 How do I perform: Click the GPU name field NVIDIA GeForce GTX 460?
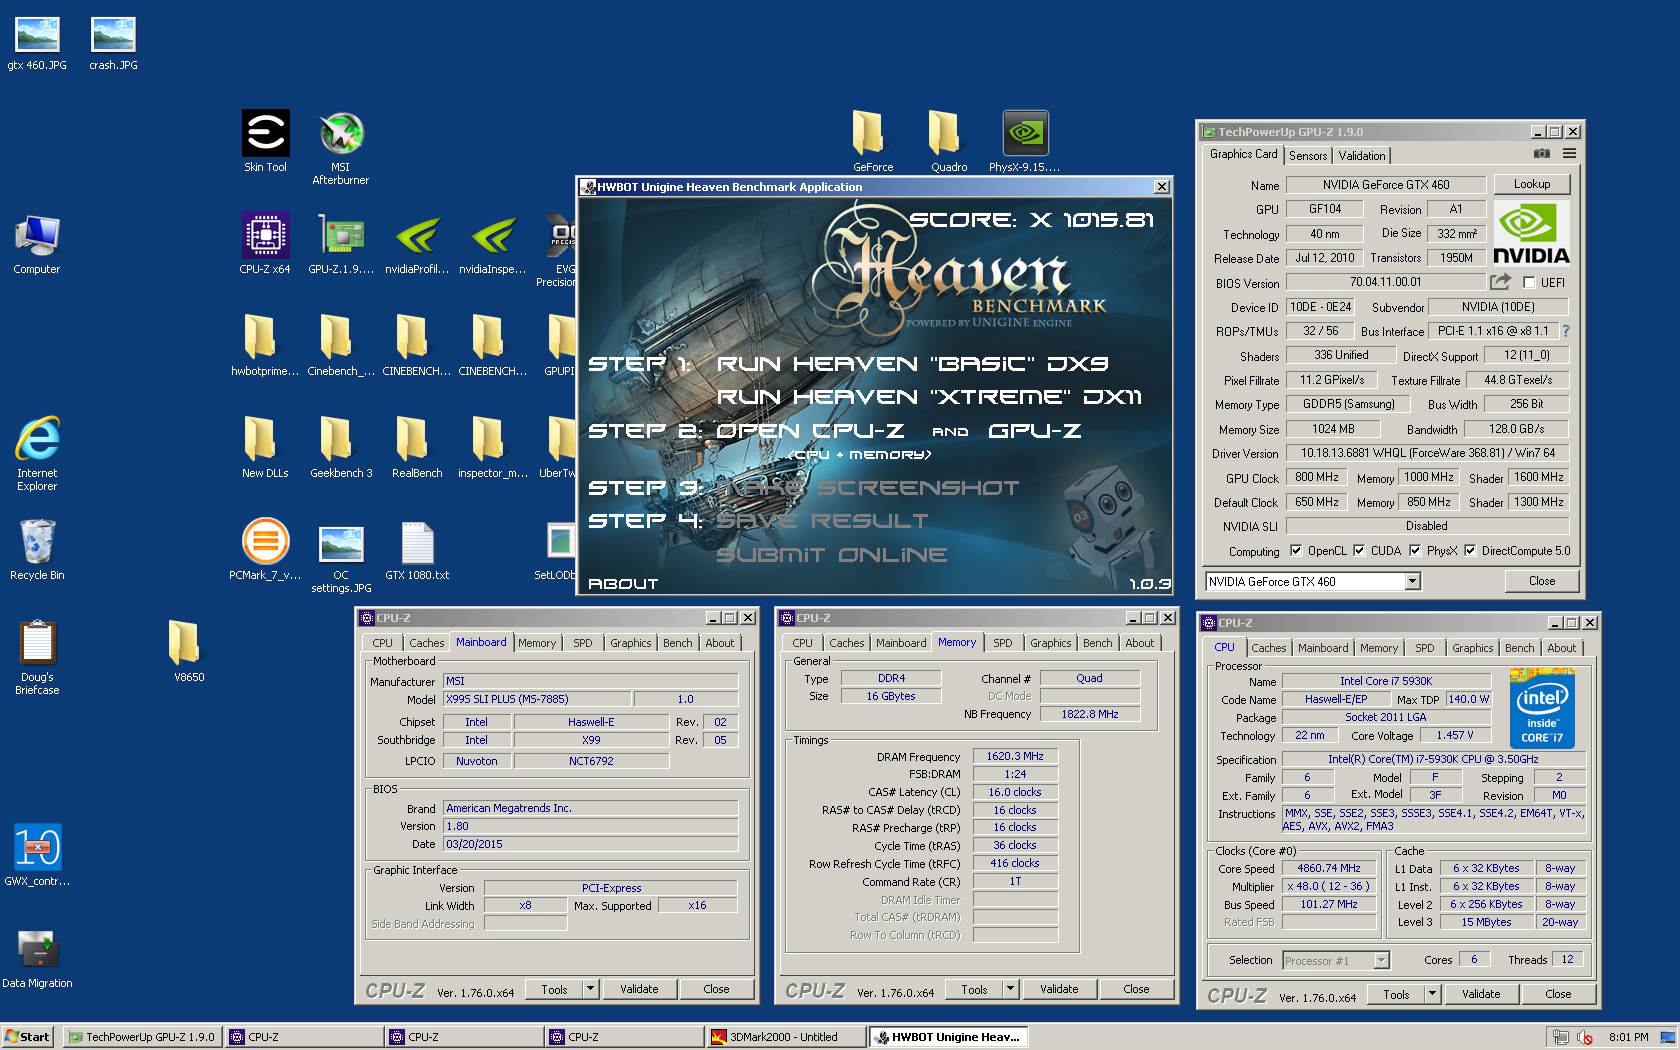pos(1385,184)
